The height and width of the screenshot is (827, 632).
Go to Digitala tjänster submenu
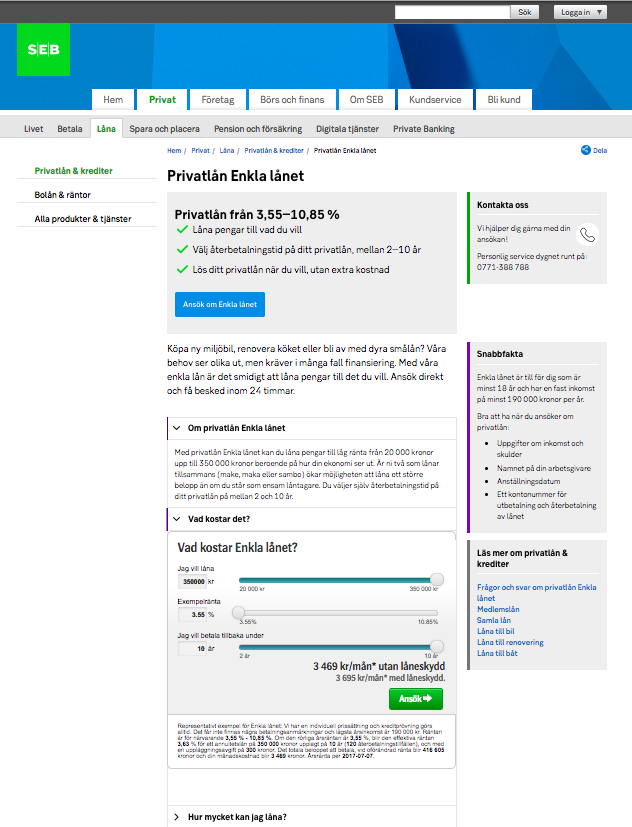(x=347, y=129)
